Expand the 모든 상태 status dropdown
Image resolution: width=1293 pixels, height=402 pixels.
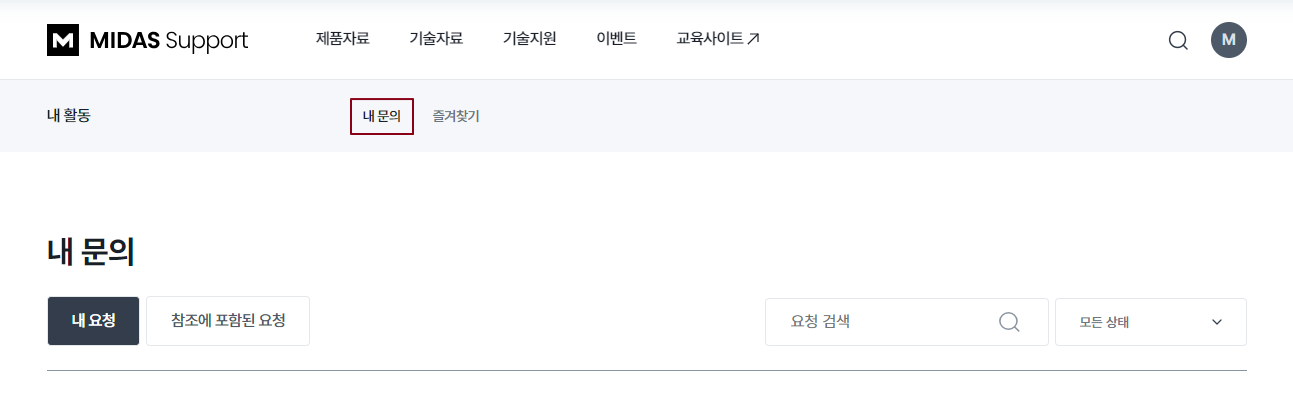(x=1150, y=322)
